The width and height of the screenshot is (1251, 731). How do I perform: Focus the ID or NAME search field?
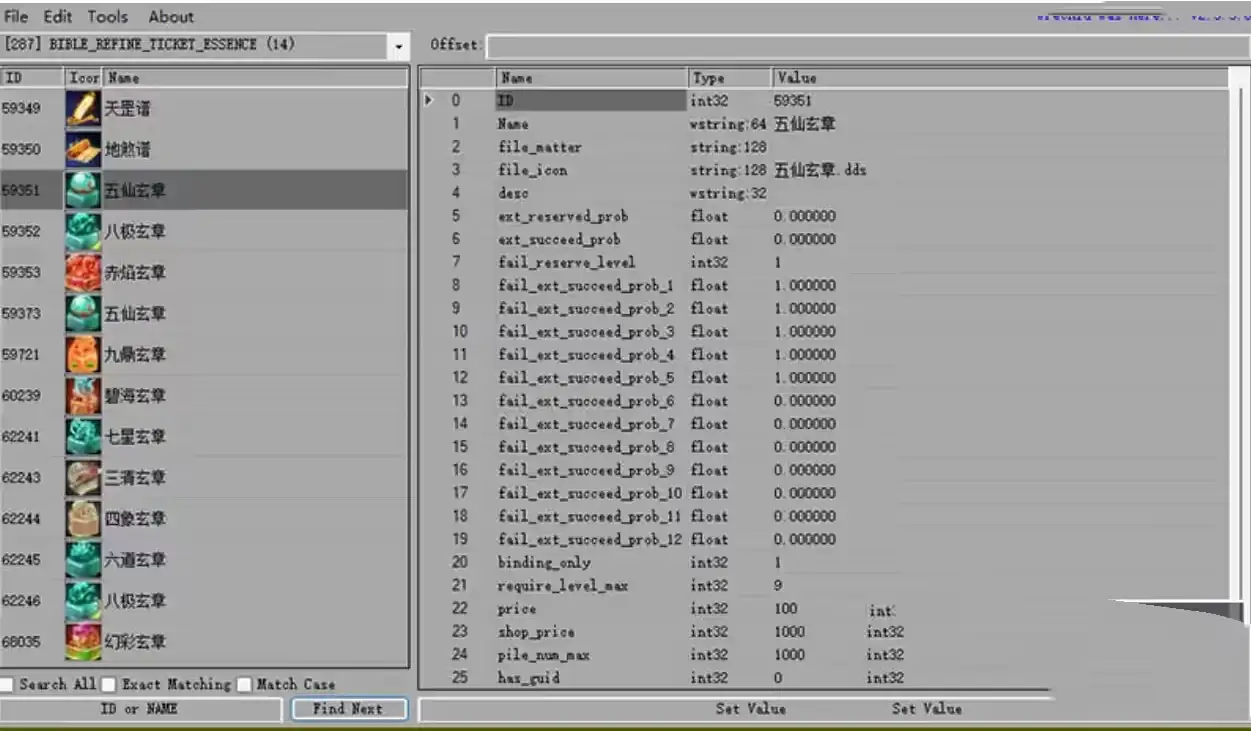tap(140, 708)
